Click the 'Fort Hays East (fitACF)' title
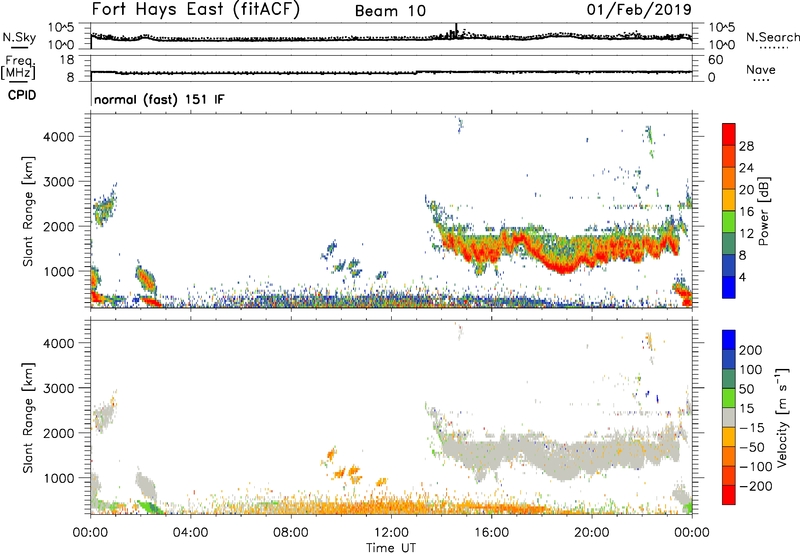The height and width of the screenshot is (554, 800). (x=196, y=10)
